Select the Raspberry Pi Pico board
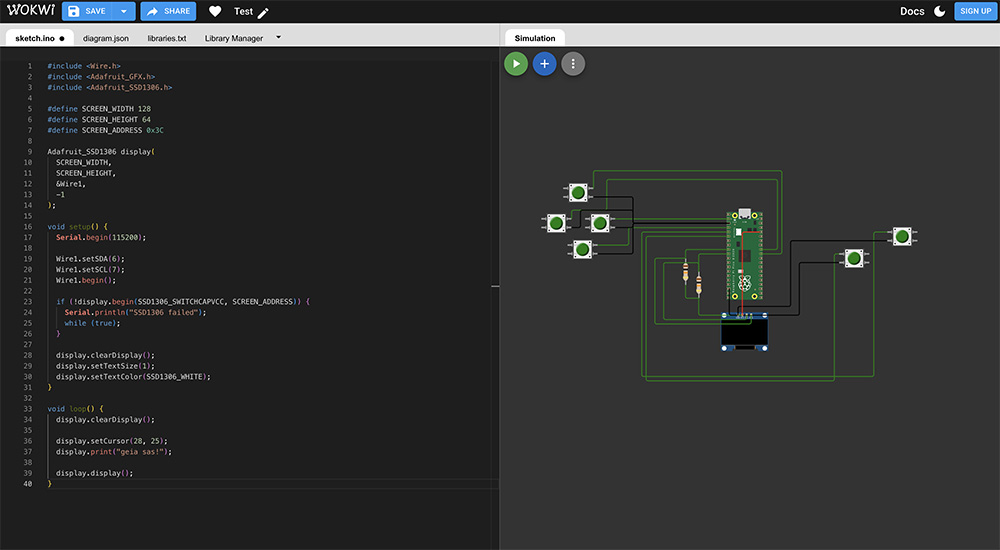The image size is (1000, 550). (x=744, y=255)
